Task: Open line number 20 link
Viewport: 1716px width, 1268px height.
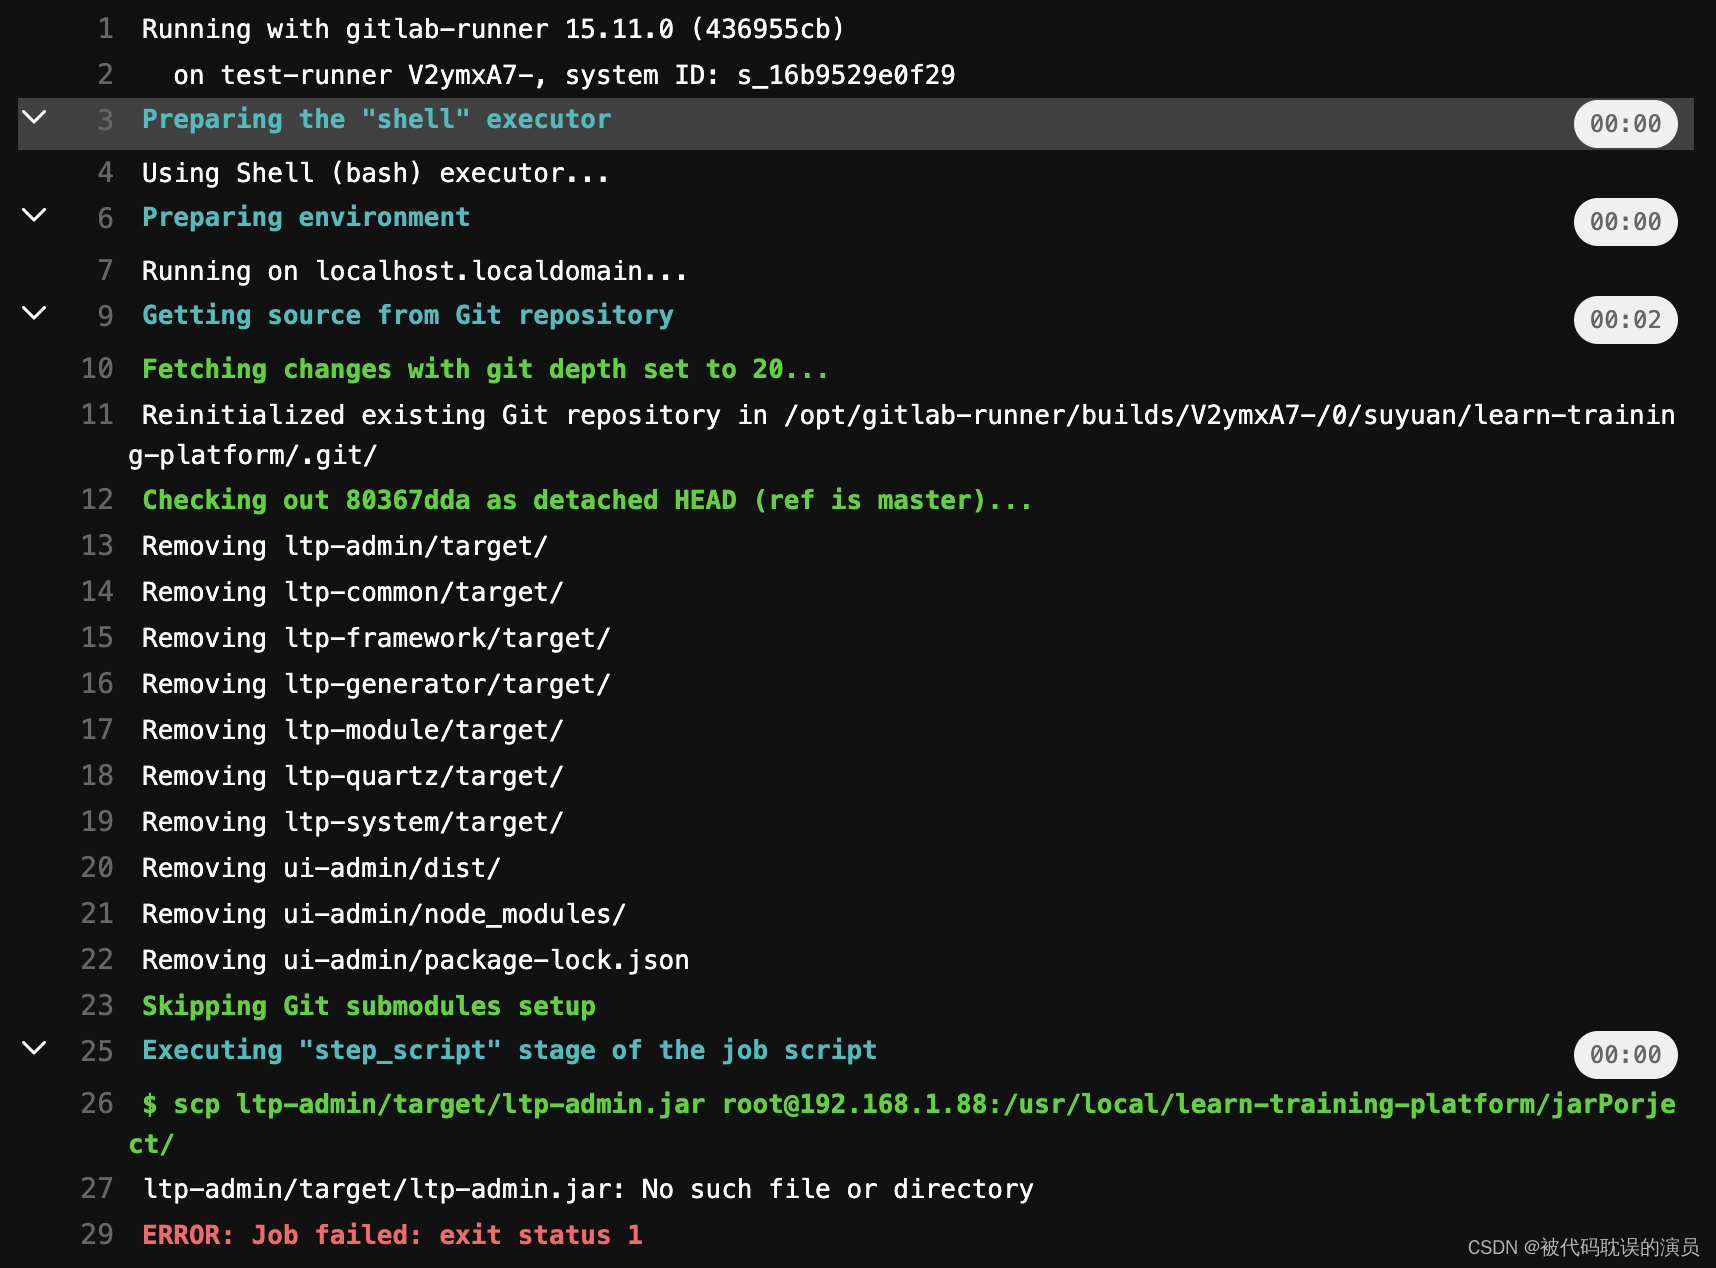Action: 97,868
